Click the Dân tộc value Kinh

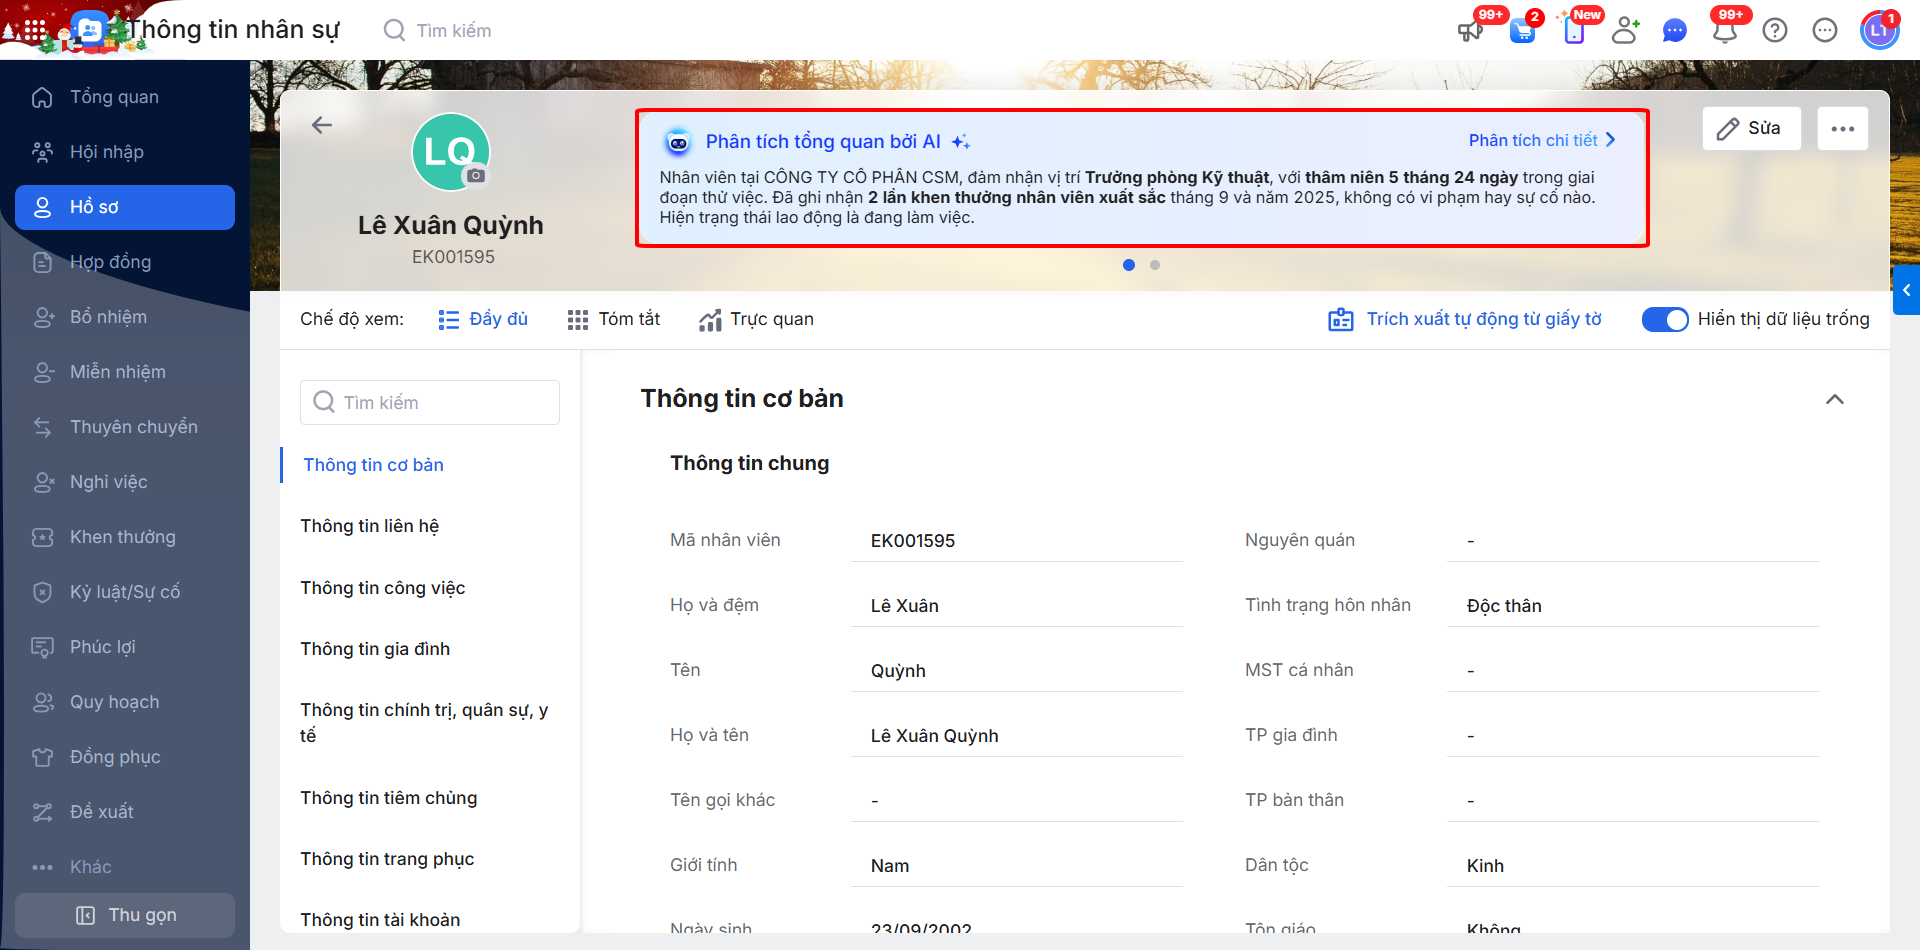click(1485, 866)
